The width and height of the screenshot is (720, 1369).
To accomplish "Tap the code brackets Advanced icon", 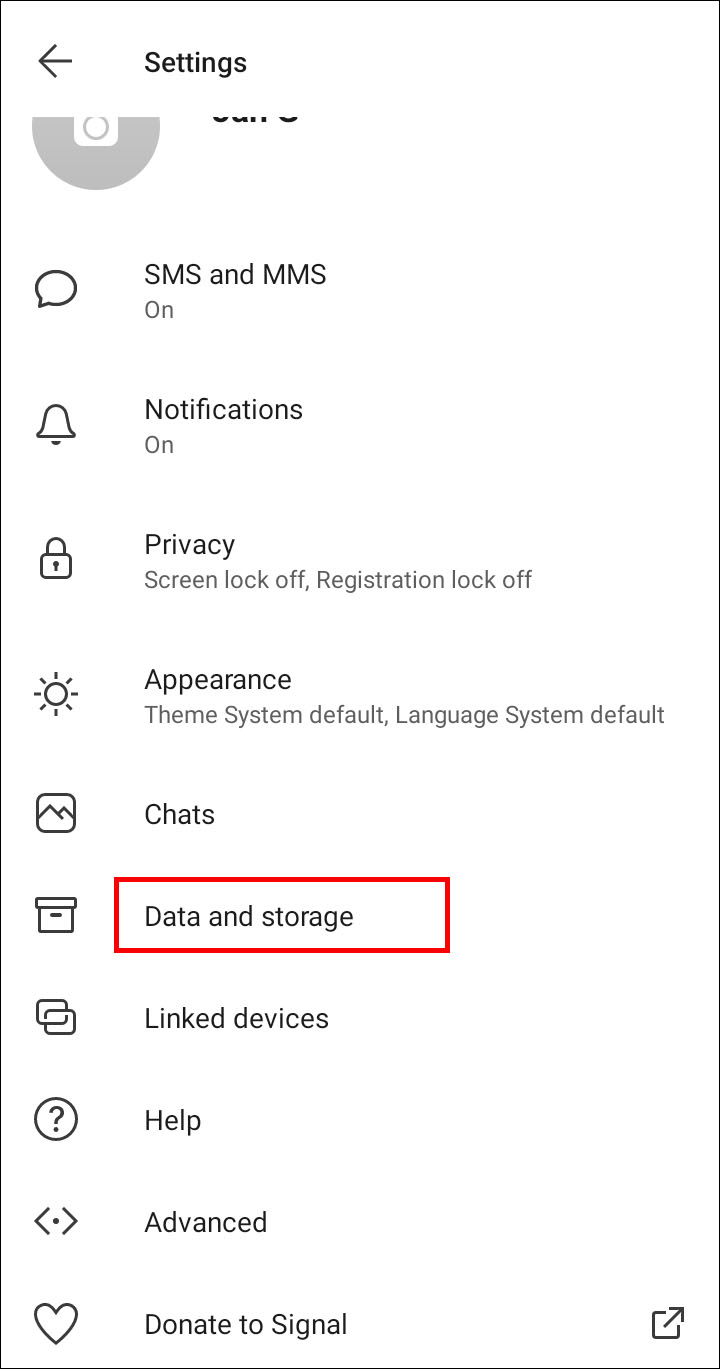I will [x=56, y=1222].
